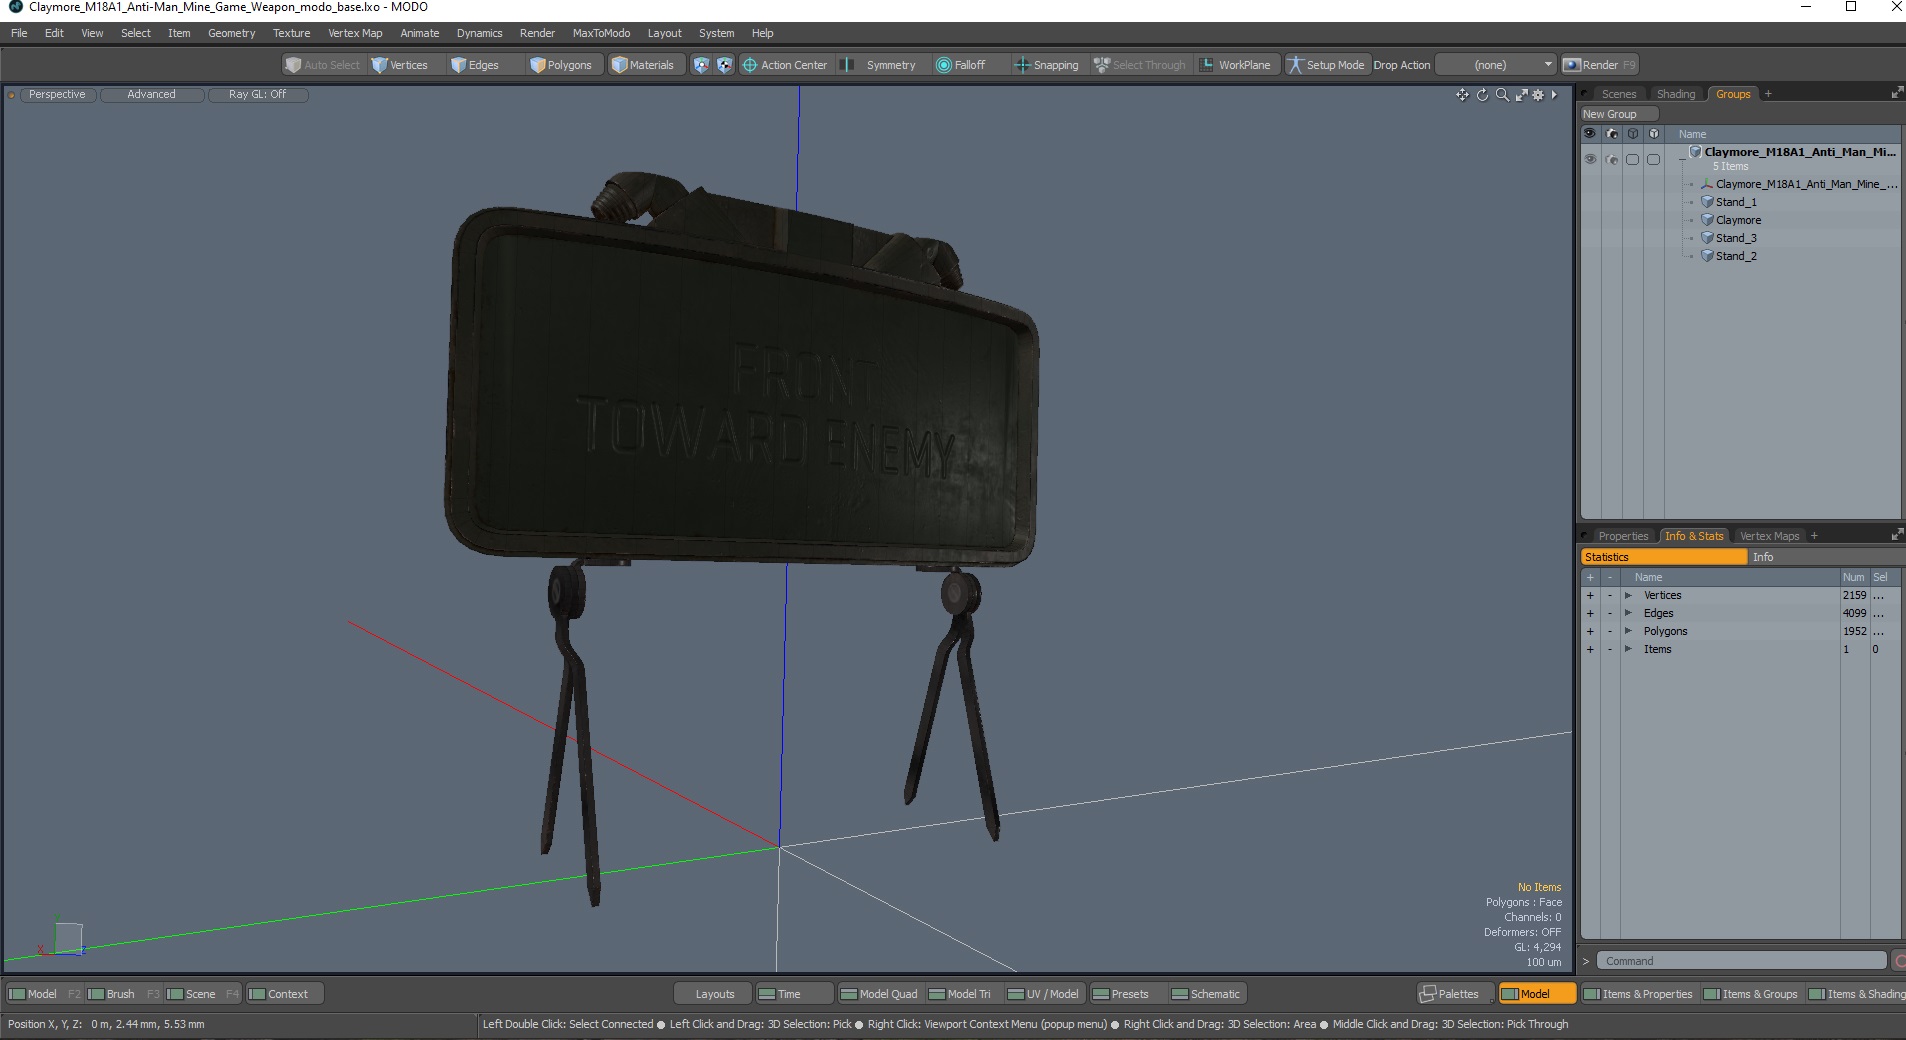Viewport: 1906px width, 1040px height.
Task: Click the Render button
Action: pos(1600,65)
